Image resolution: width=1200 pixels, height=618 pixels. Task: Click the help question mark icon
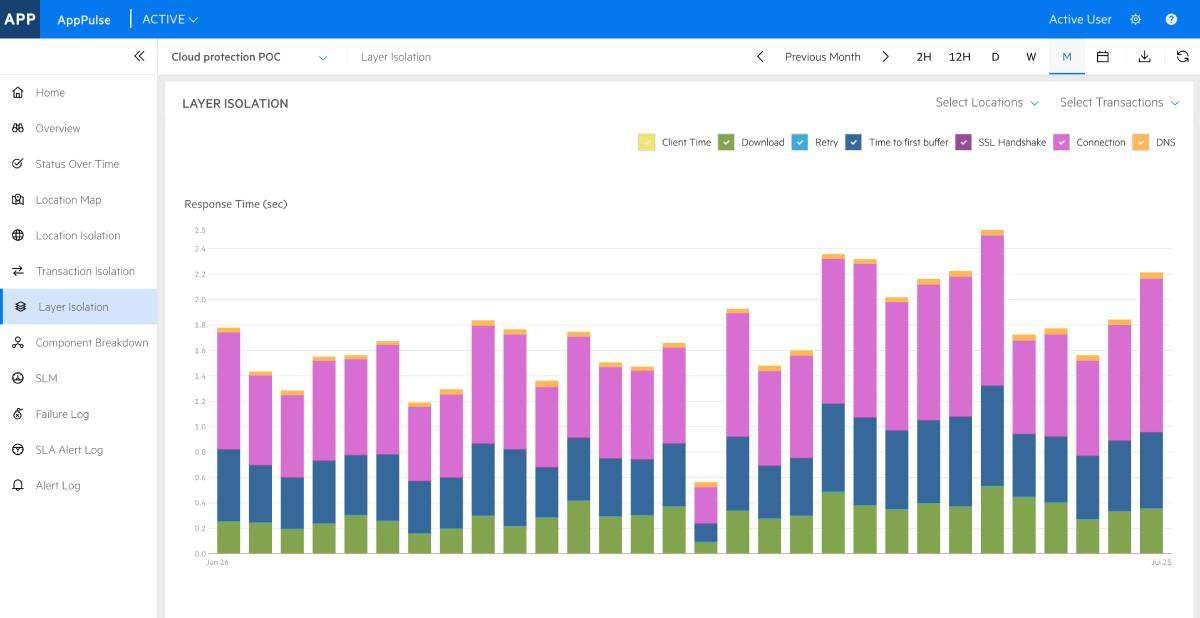coord(1171,19)
